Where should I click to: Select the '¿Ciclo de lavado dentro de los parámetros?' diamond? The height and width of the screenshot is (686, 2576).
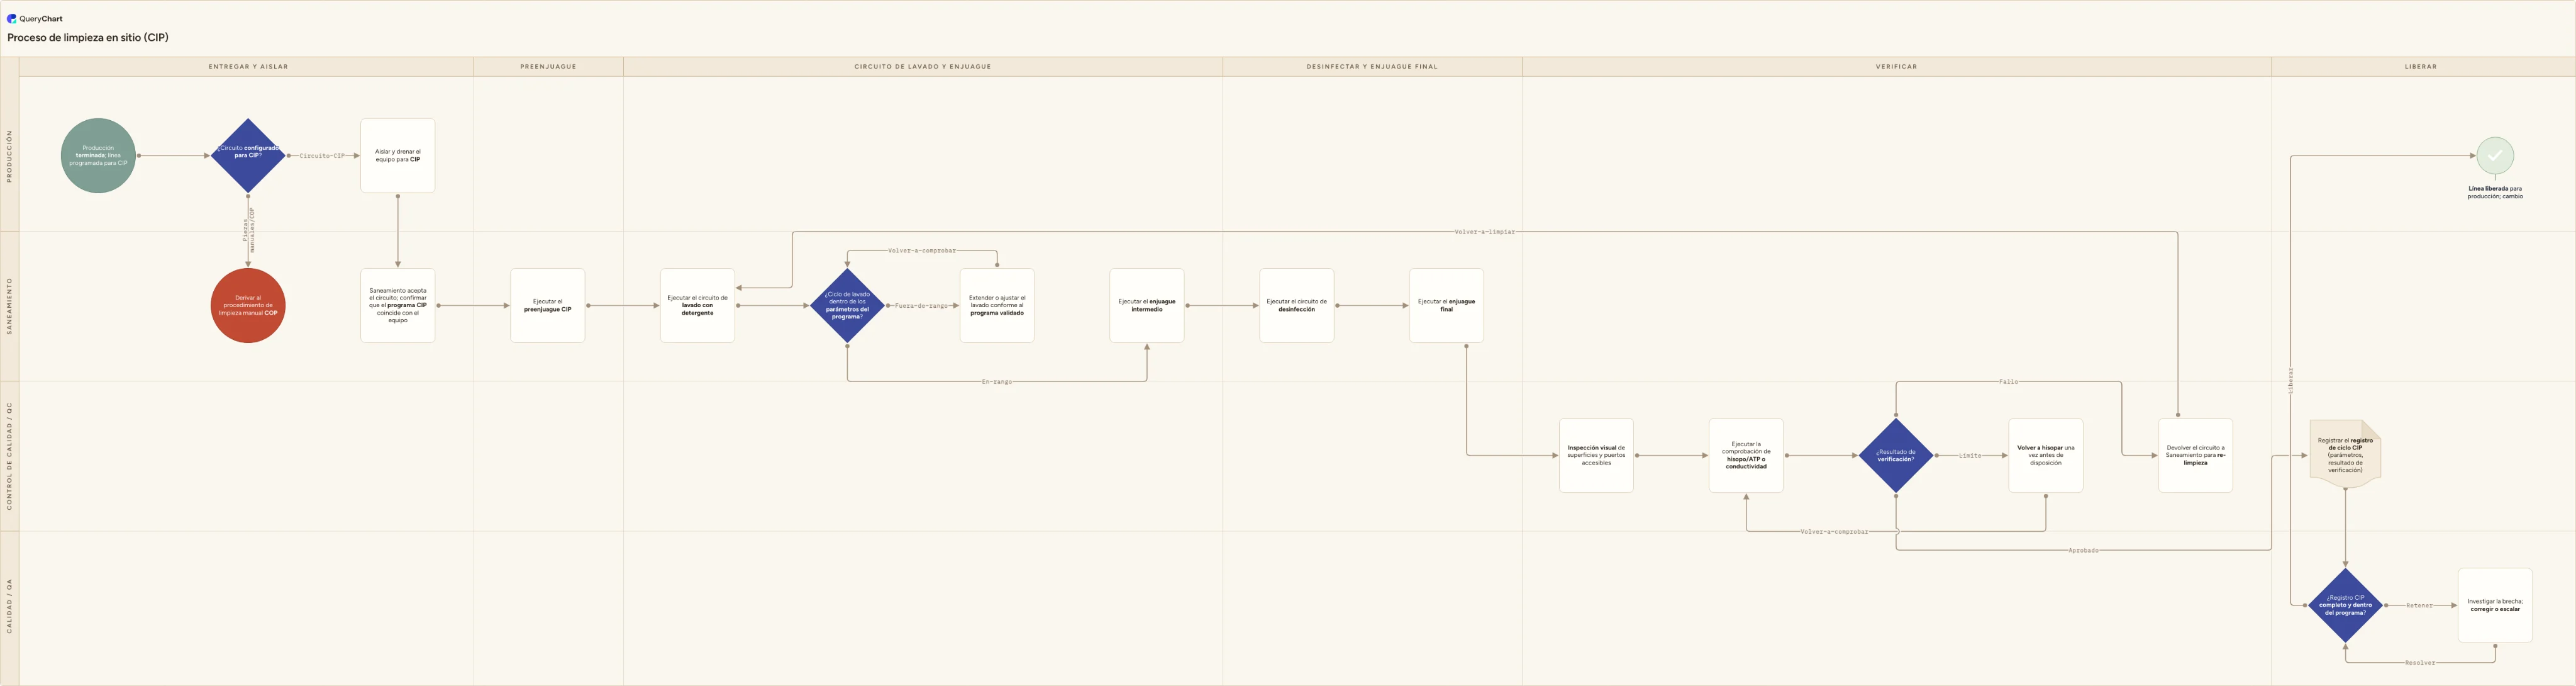(847, 306)
